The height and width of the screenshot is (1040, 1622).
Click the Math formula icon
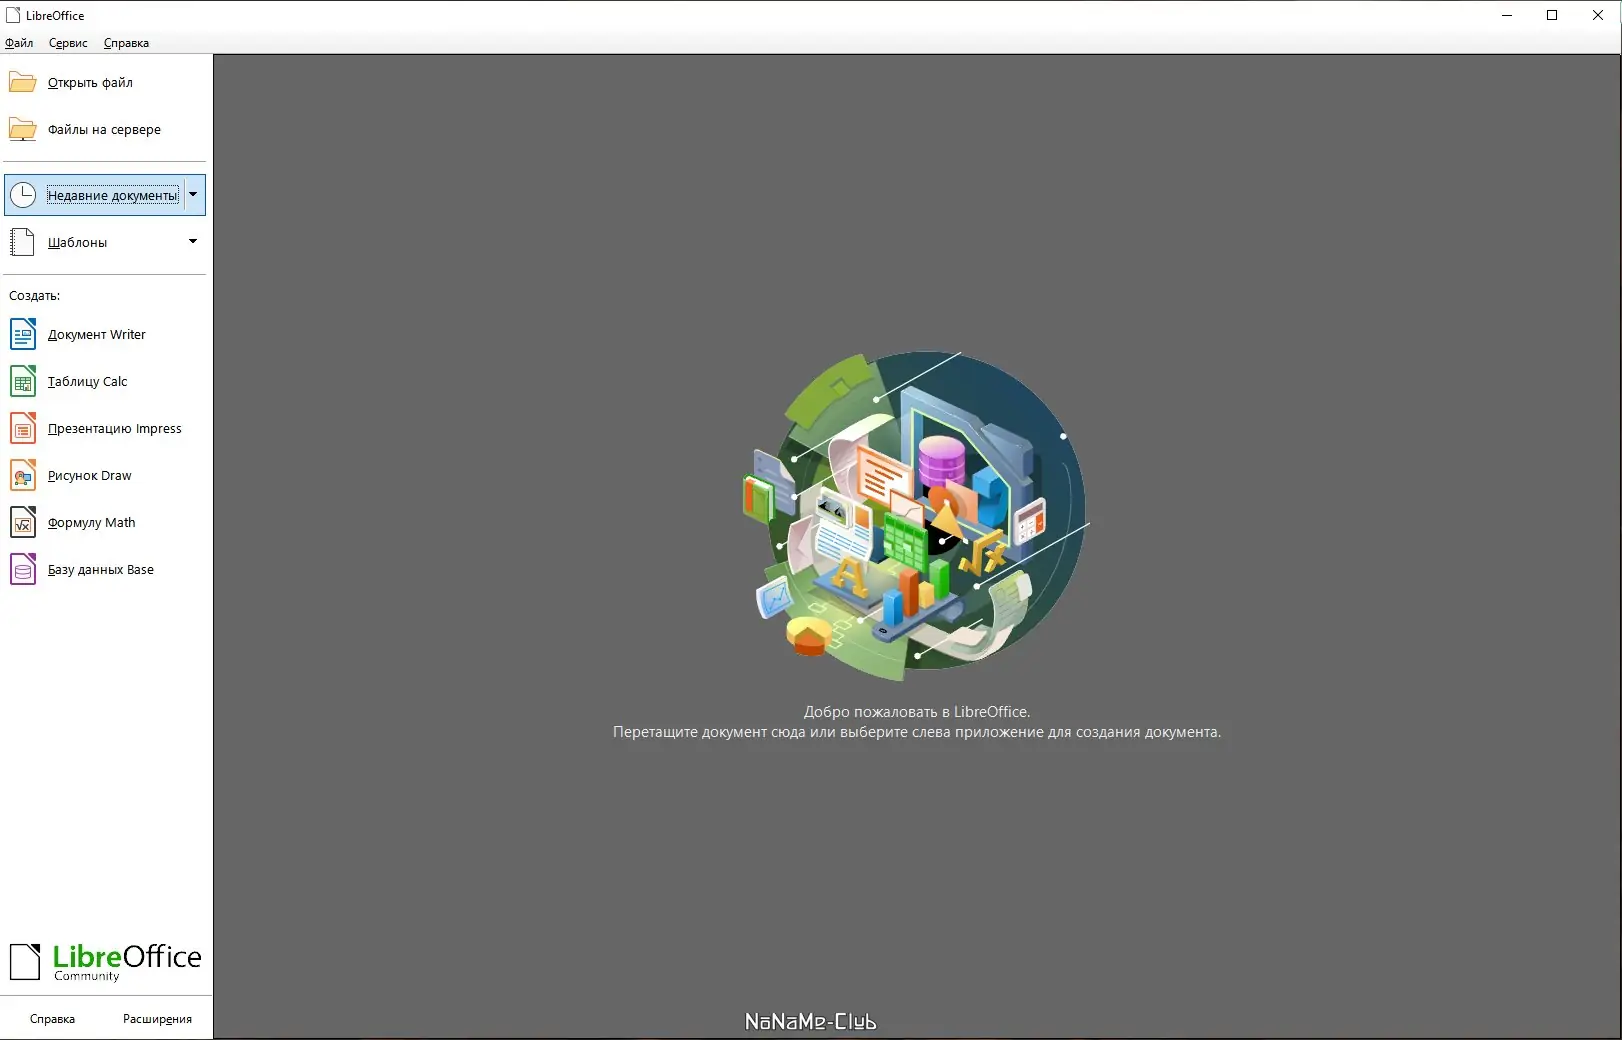point(23,522)
